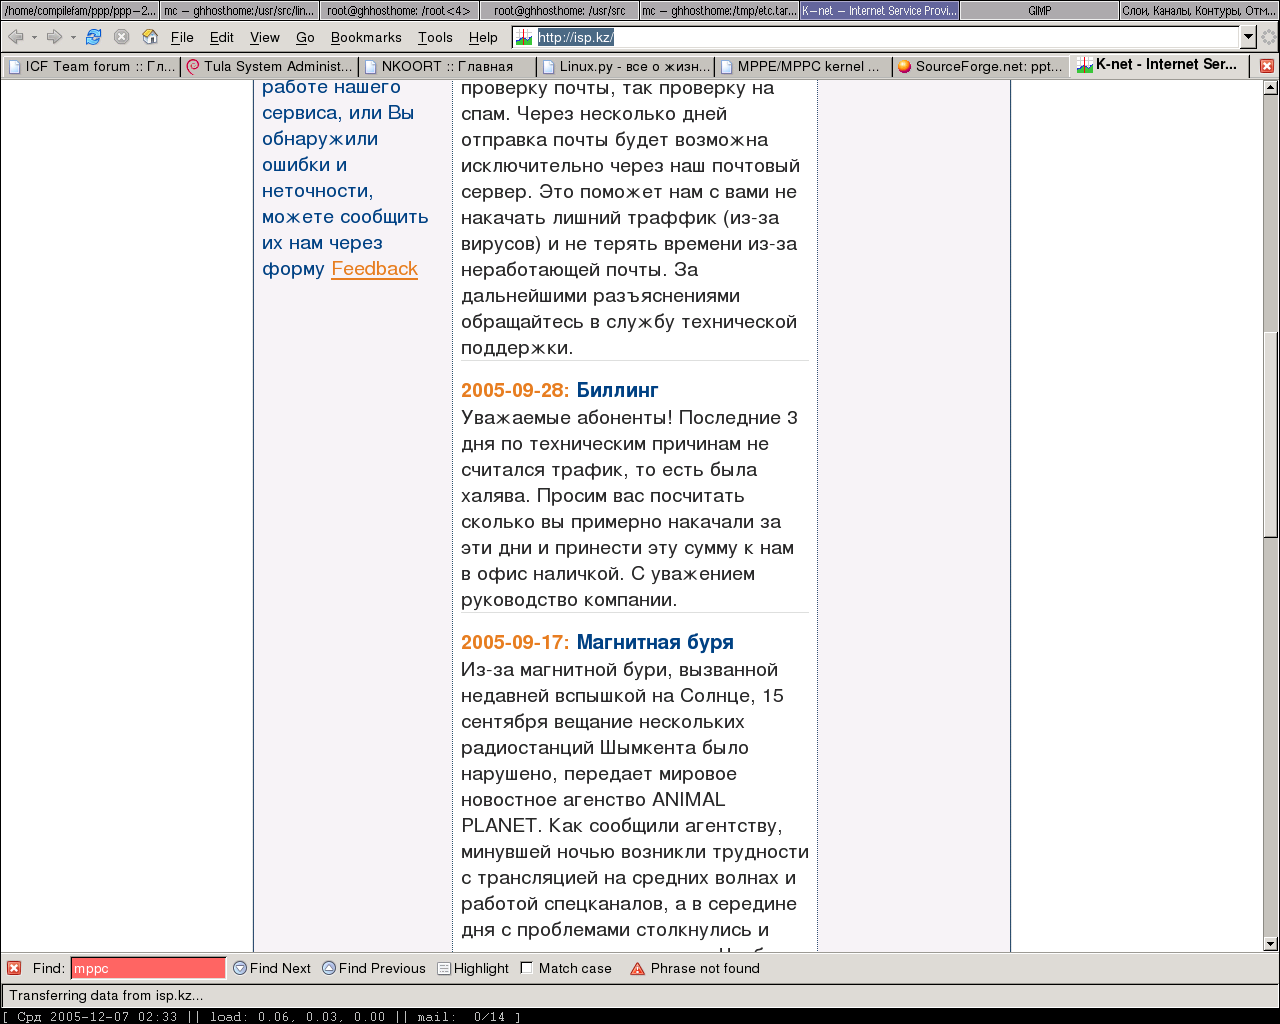
Task: Click the K-net tab favicon
Action: point(1085,65)
